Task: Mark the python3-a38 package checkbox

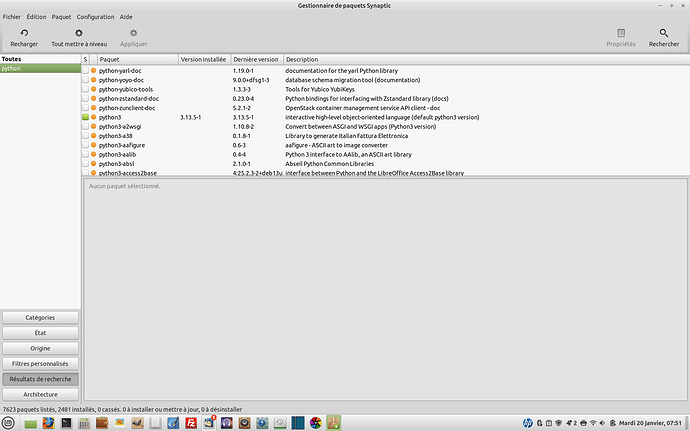Action: click(x=87, y=136)
